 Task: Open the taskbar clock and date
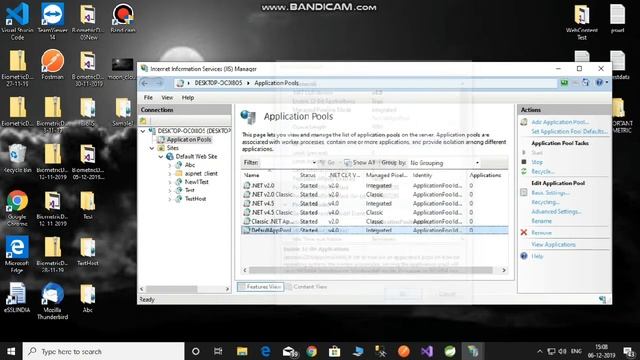(601, 351)
